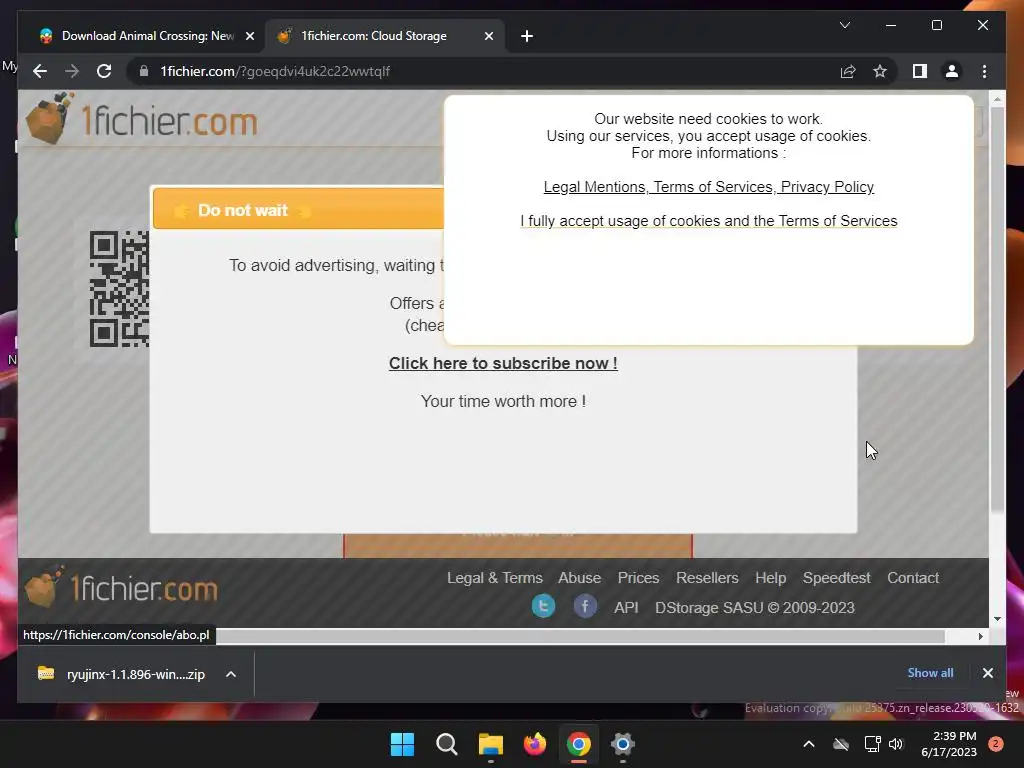Open a new browser tab
1024x768 pixels.
(527, 36)
